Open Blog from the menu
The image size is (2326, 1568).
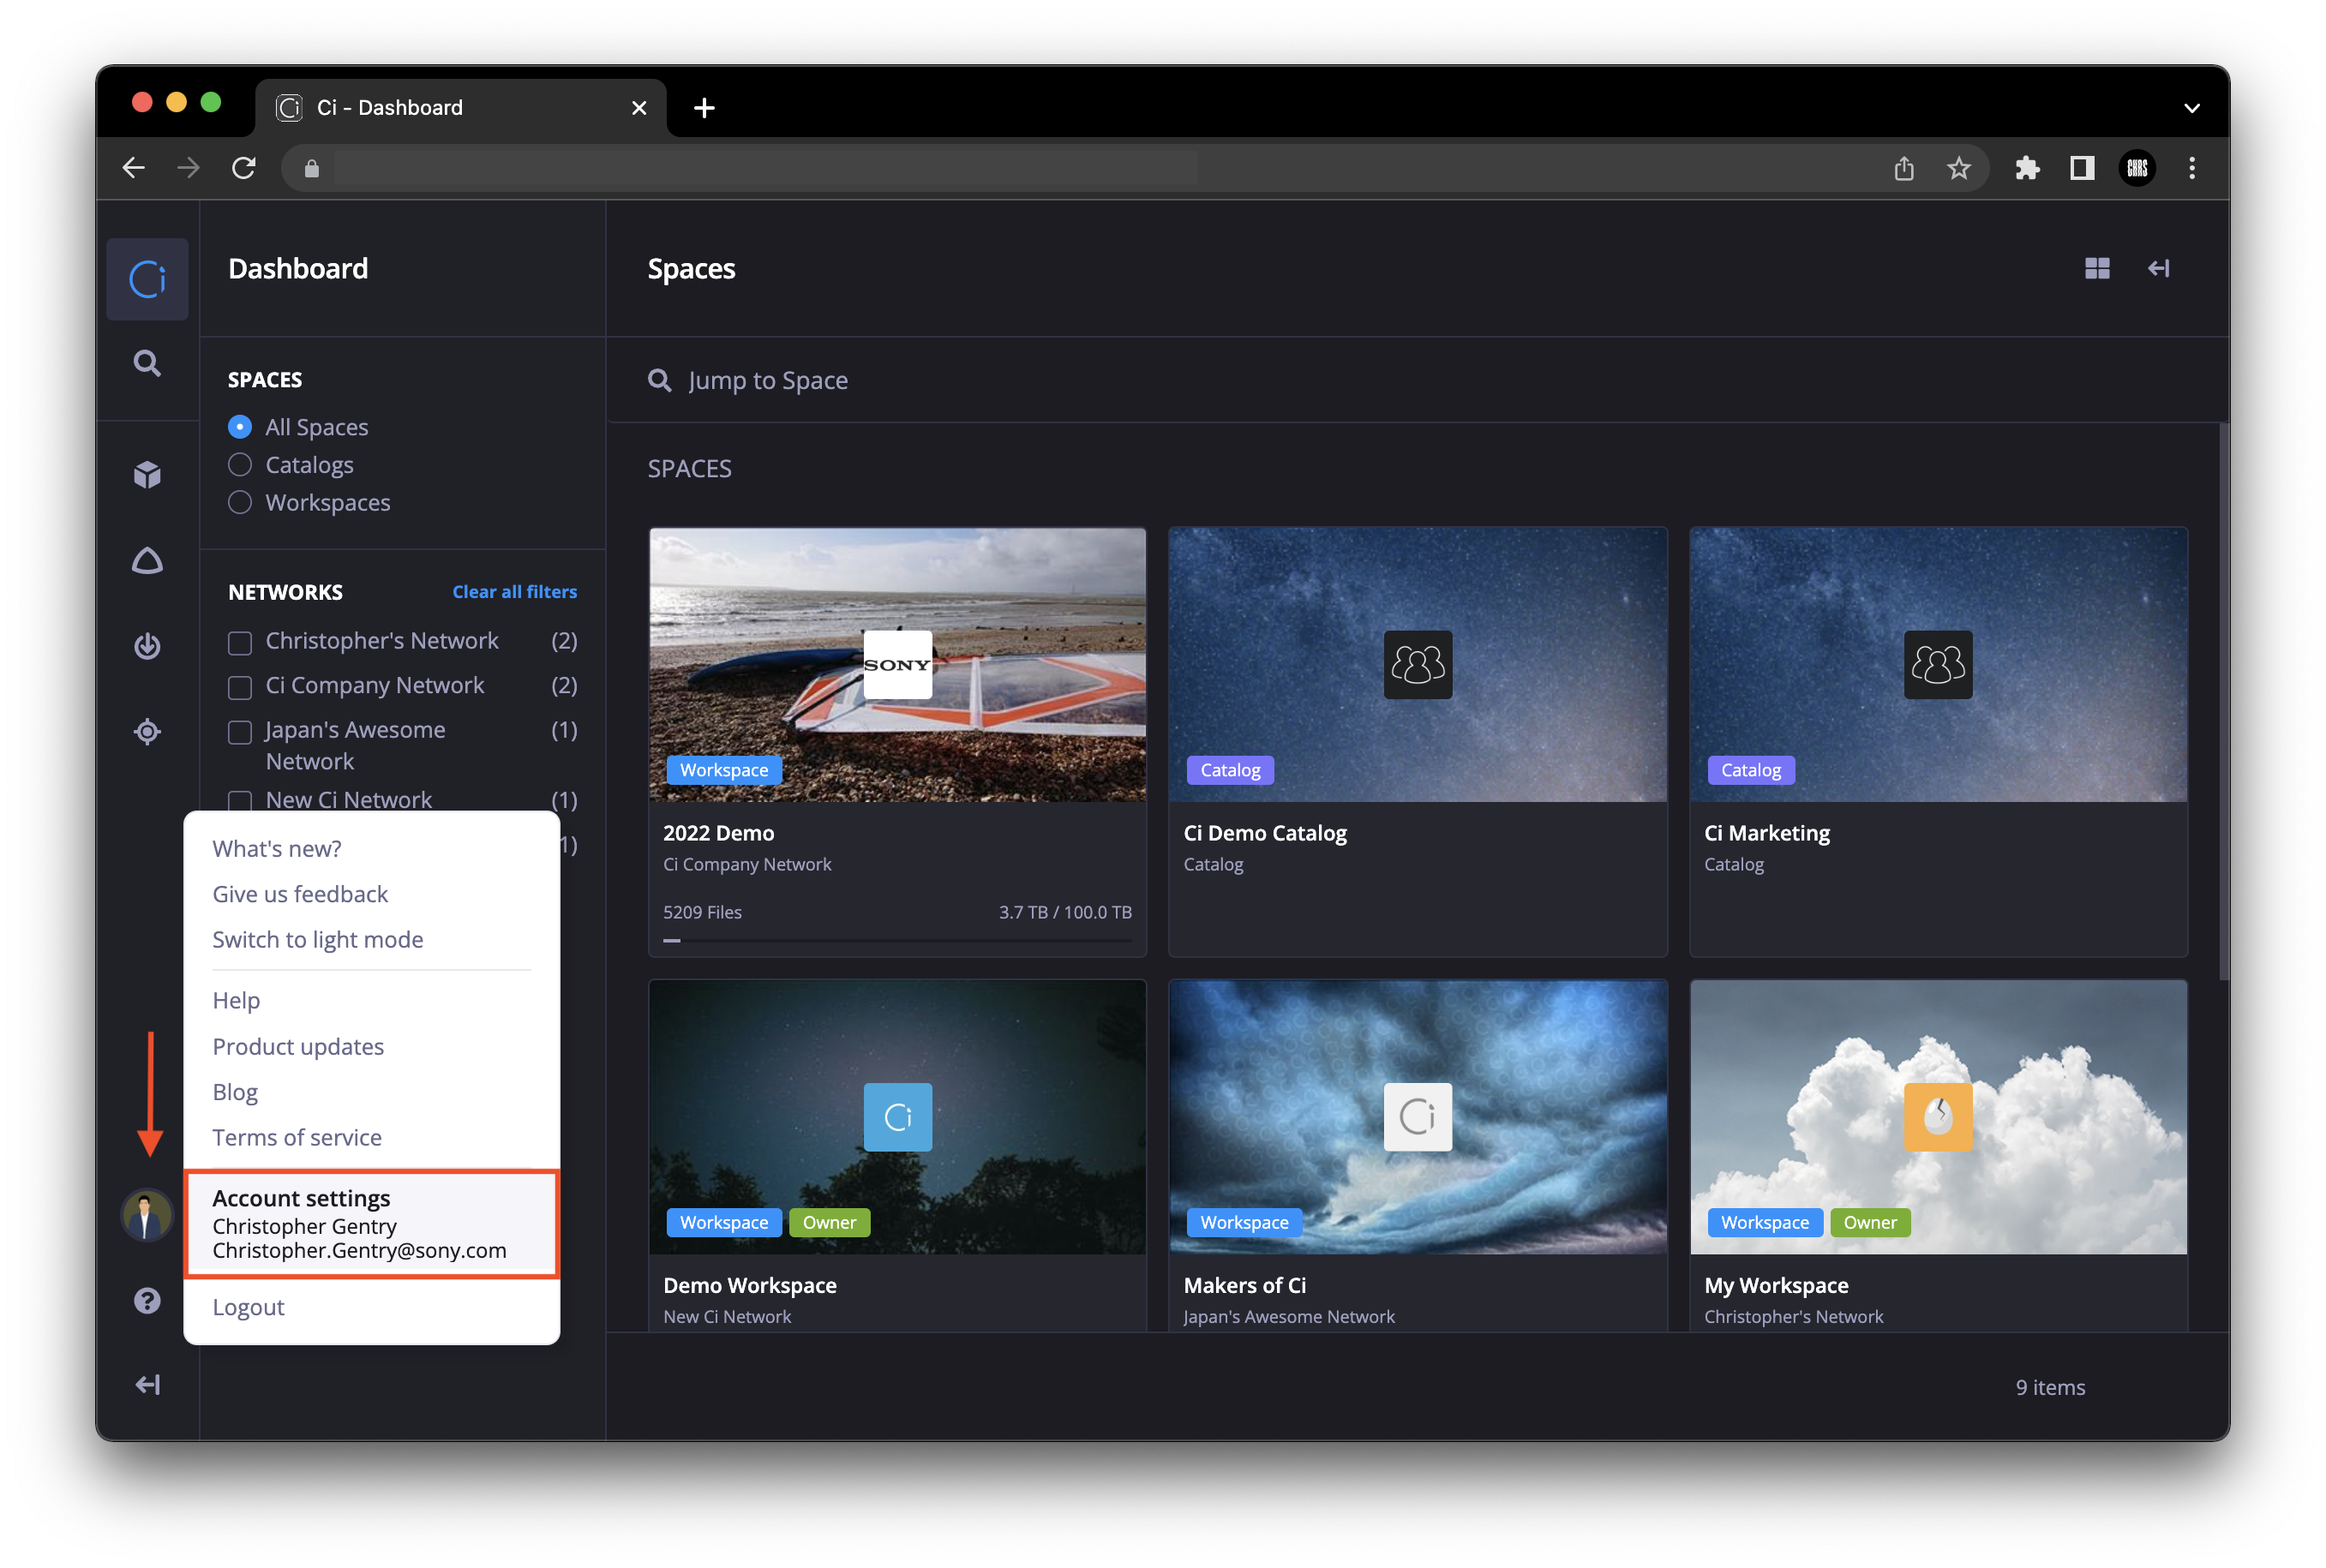[x=235, y=1091]
